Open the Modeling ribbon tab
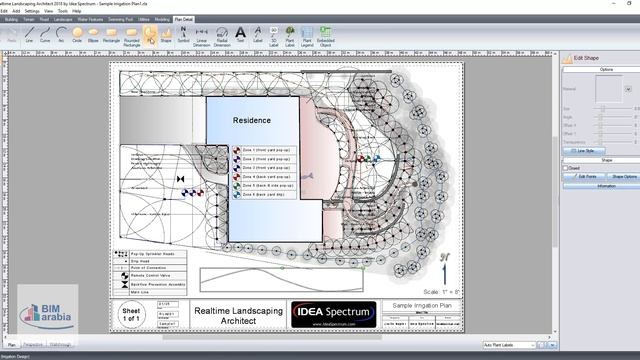Screen dimensions: 640x360 click(x=162, y=19)
